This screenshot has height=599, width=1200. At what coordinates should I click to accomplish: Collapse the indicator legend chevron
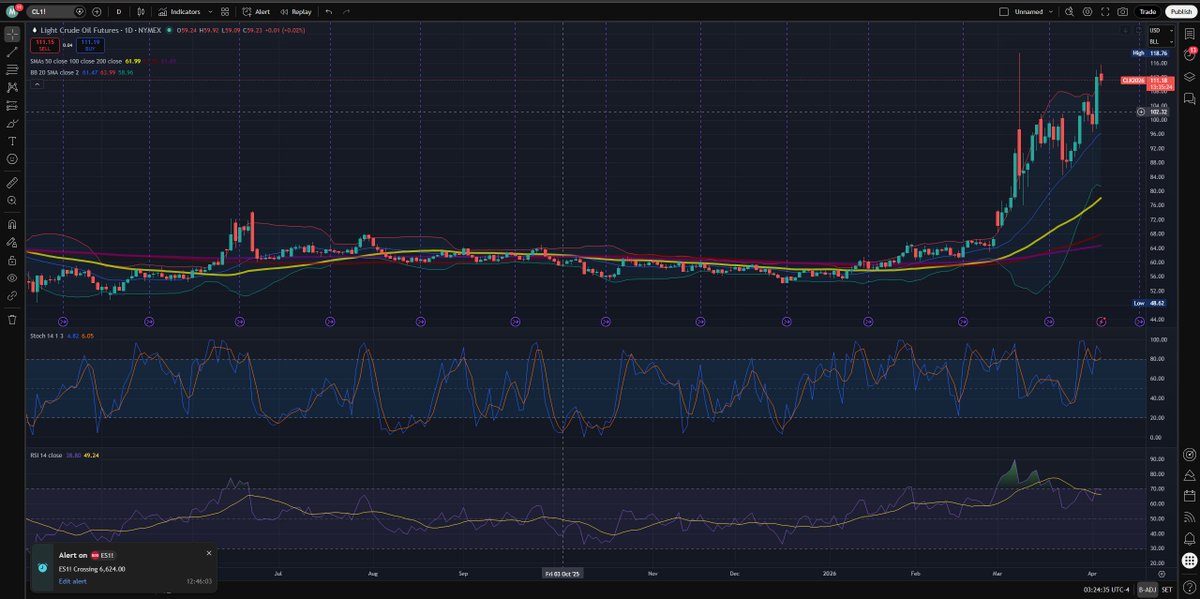click(38, 84)
